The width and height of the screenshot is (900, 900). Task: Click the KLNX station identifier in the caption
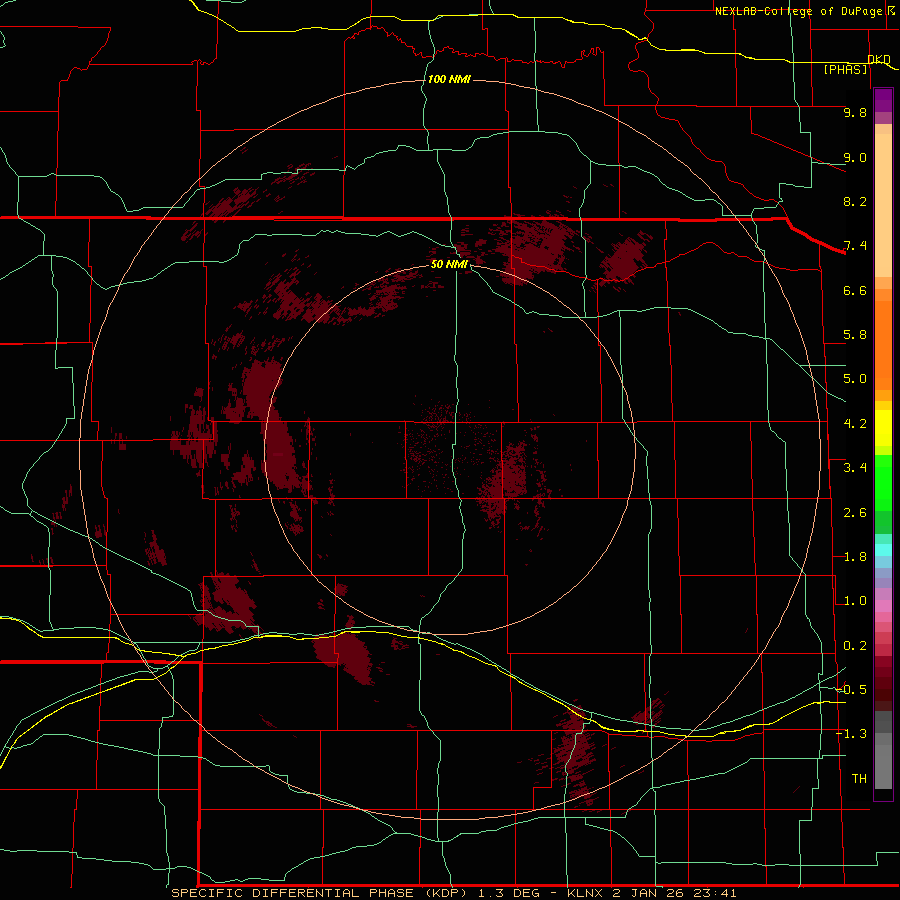583,893
